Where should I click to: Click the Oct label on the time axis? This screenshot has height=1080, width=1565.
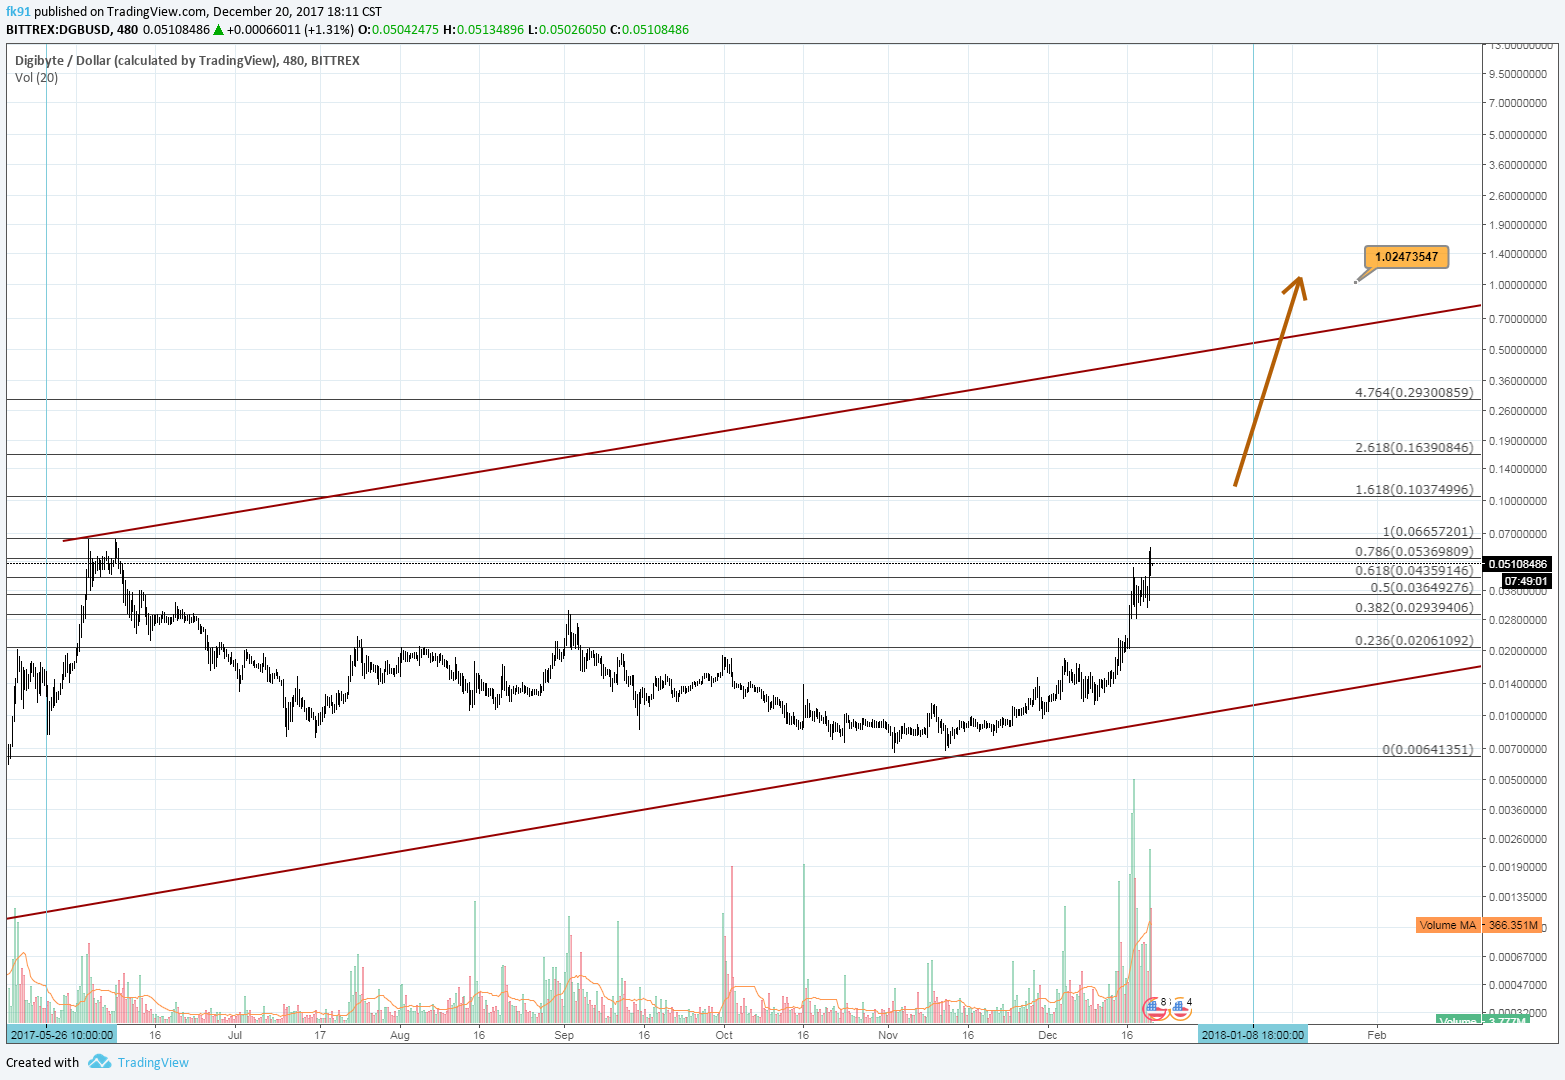click(x=724, y=1035)
